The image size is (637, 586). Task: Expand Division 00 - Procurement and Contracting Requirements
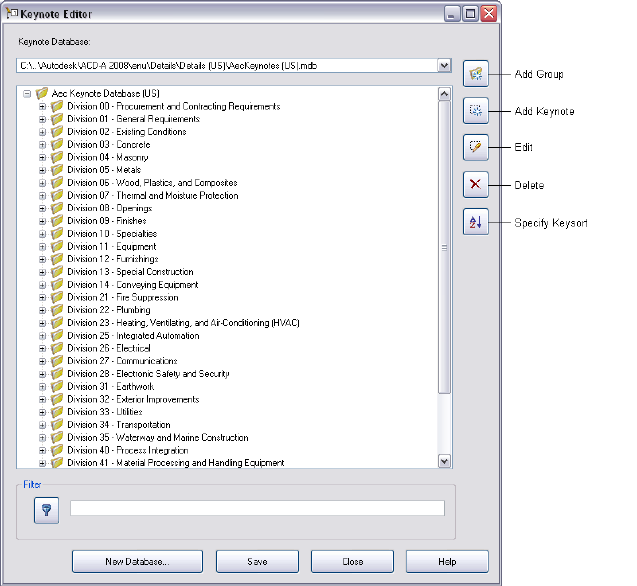(42, 106)
